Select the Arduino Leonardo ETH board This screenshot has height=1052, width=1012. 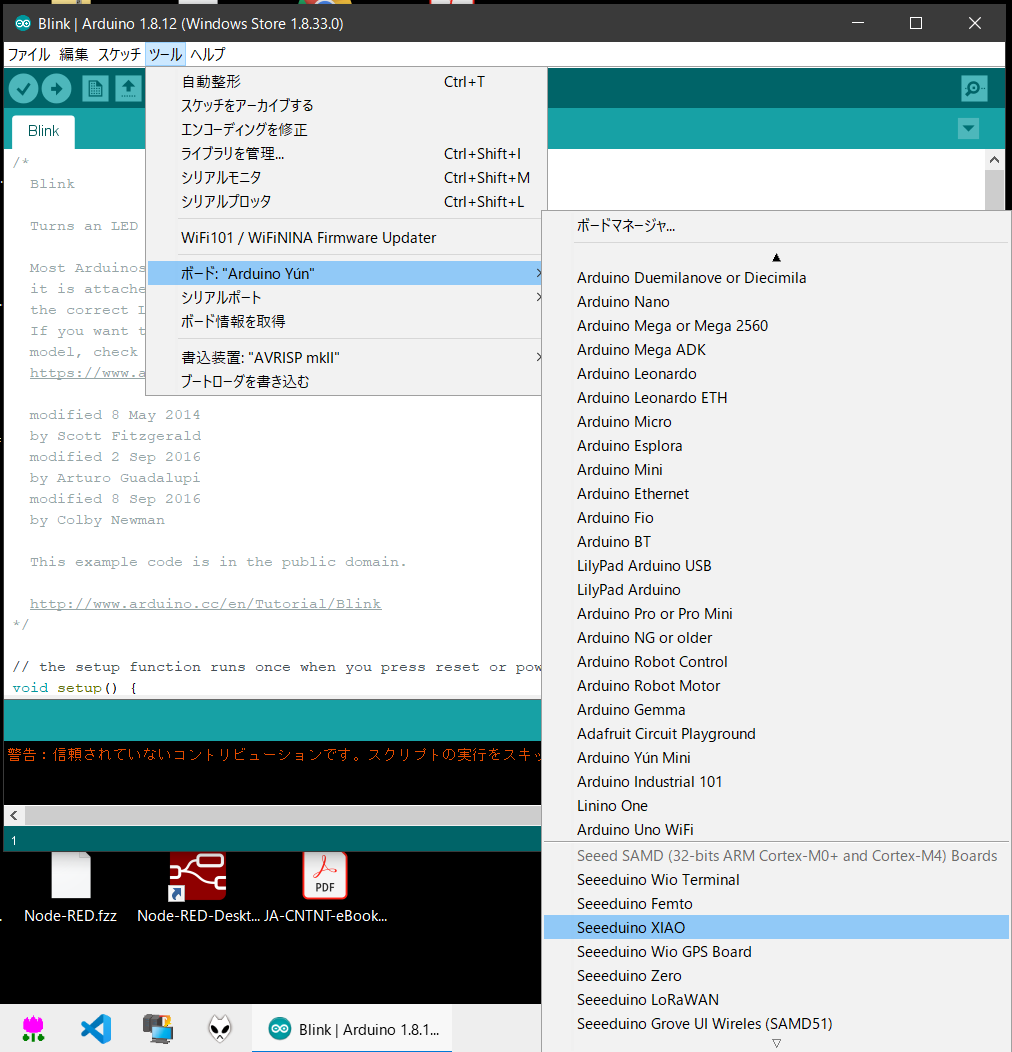pyautogui.click(x=776, y=398)
